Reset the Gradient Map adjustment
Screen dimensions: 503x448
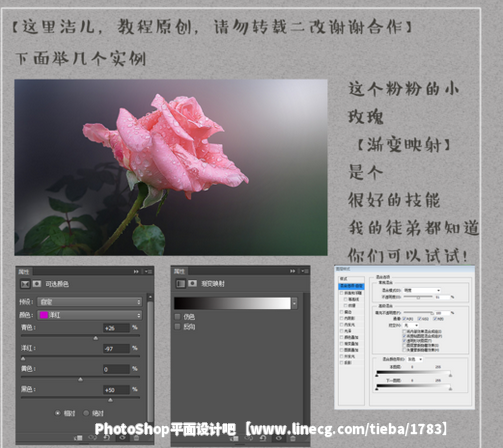click(x=263, y=438)
